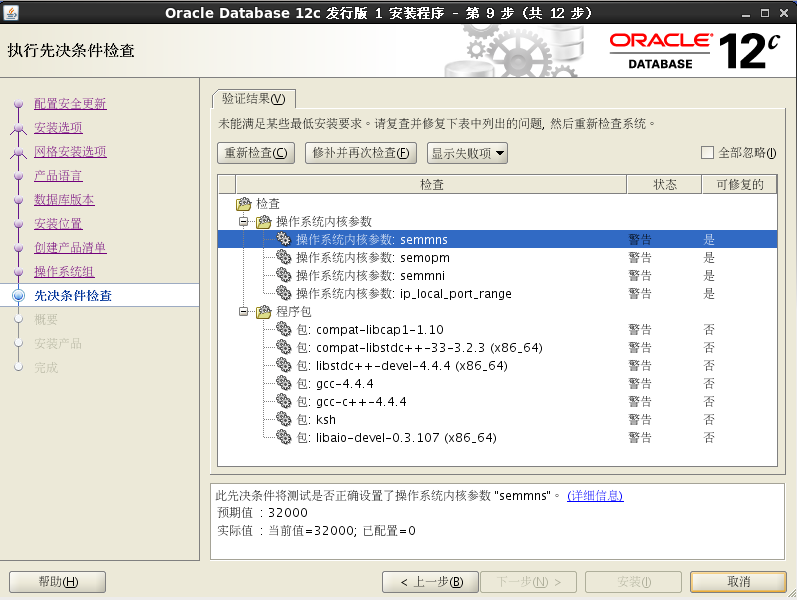Screen dimensions: 797x600
Task: Click the 预期值 : 32000 text
Action: coord(262,513)
